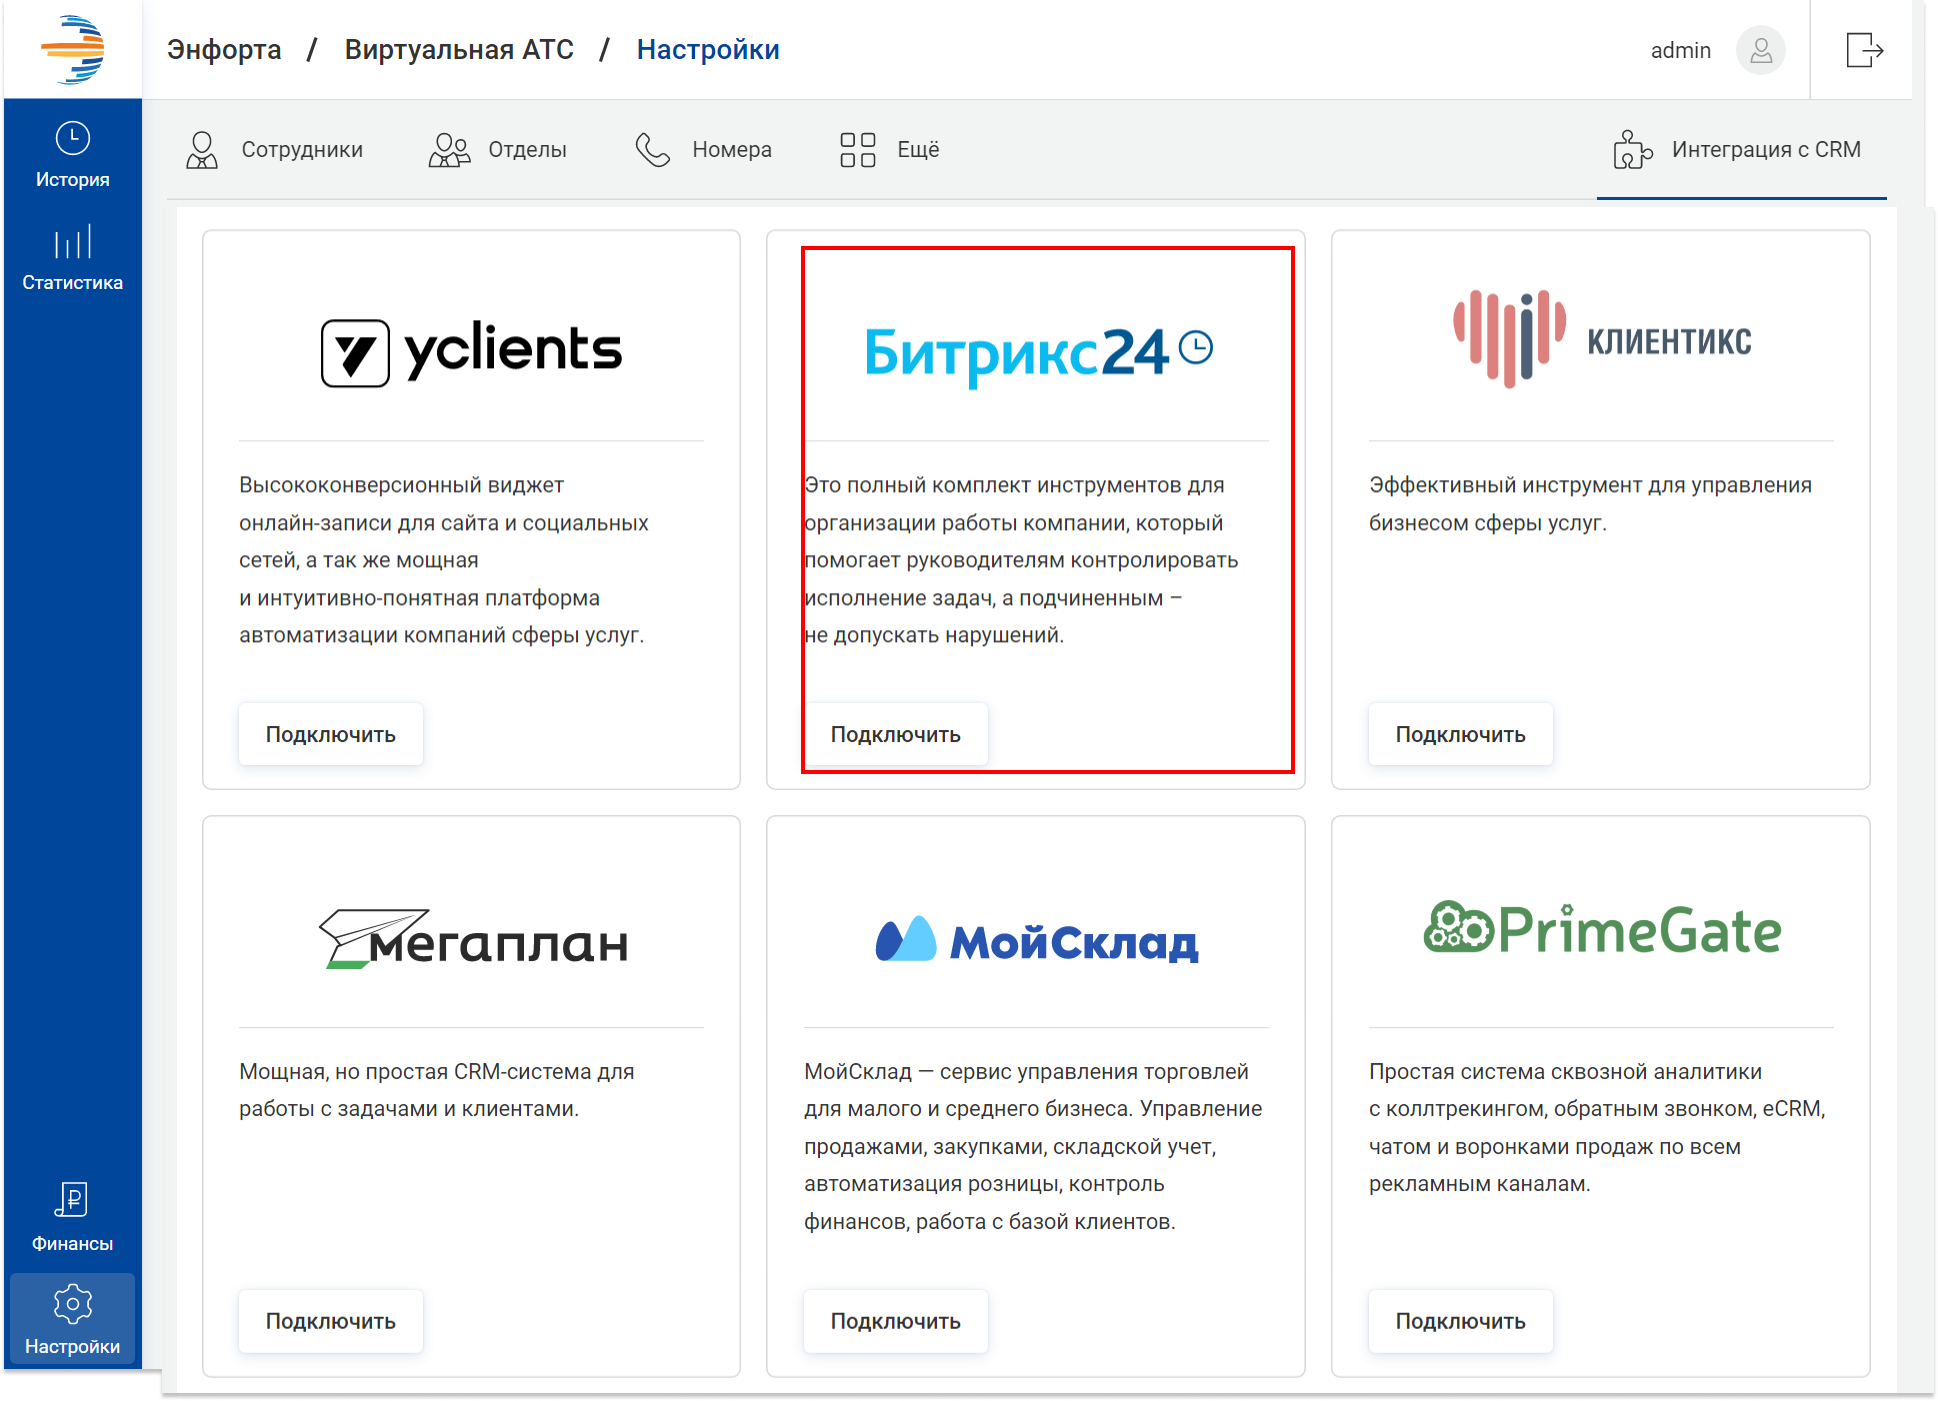Click the МойСклад description text
The image size is (1938, 1401).
1033,1147
